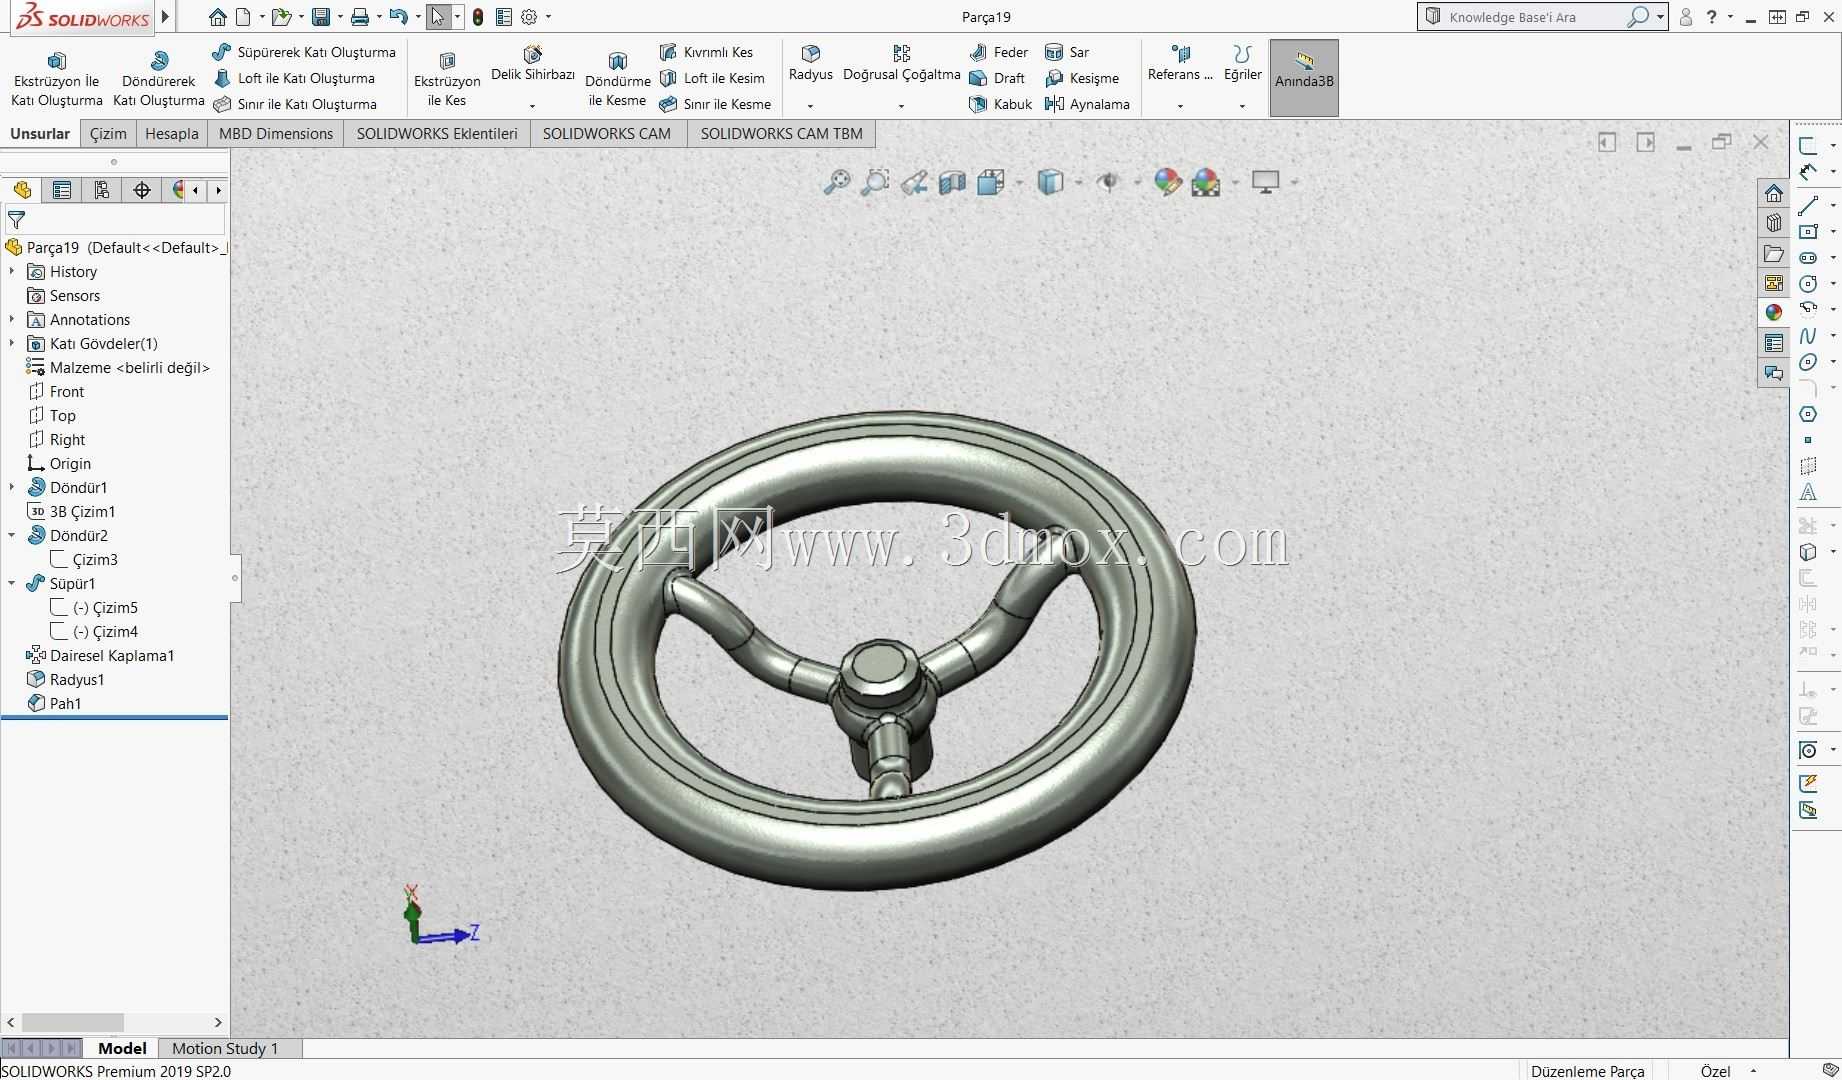
Task: Toggle the Section View icon
Action: pos(952,182)
